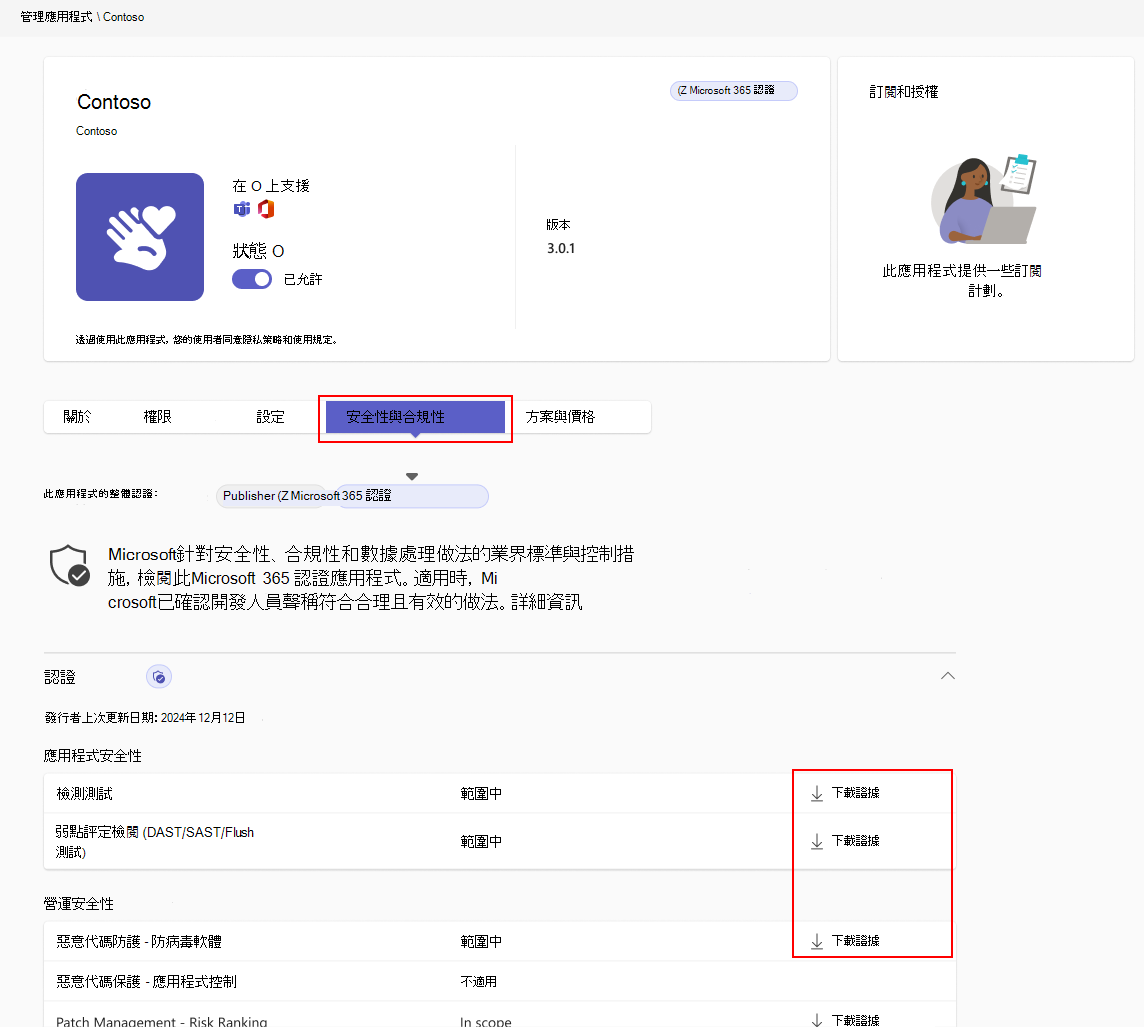Click 下載證據 for 弱點評定檢閱 (DAST/SAST)
Viewport: 1144px width, 1027px height.
856,841
